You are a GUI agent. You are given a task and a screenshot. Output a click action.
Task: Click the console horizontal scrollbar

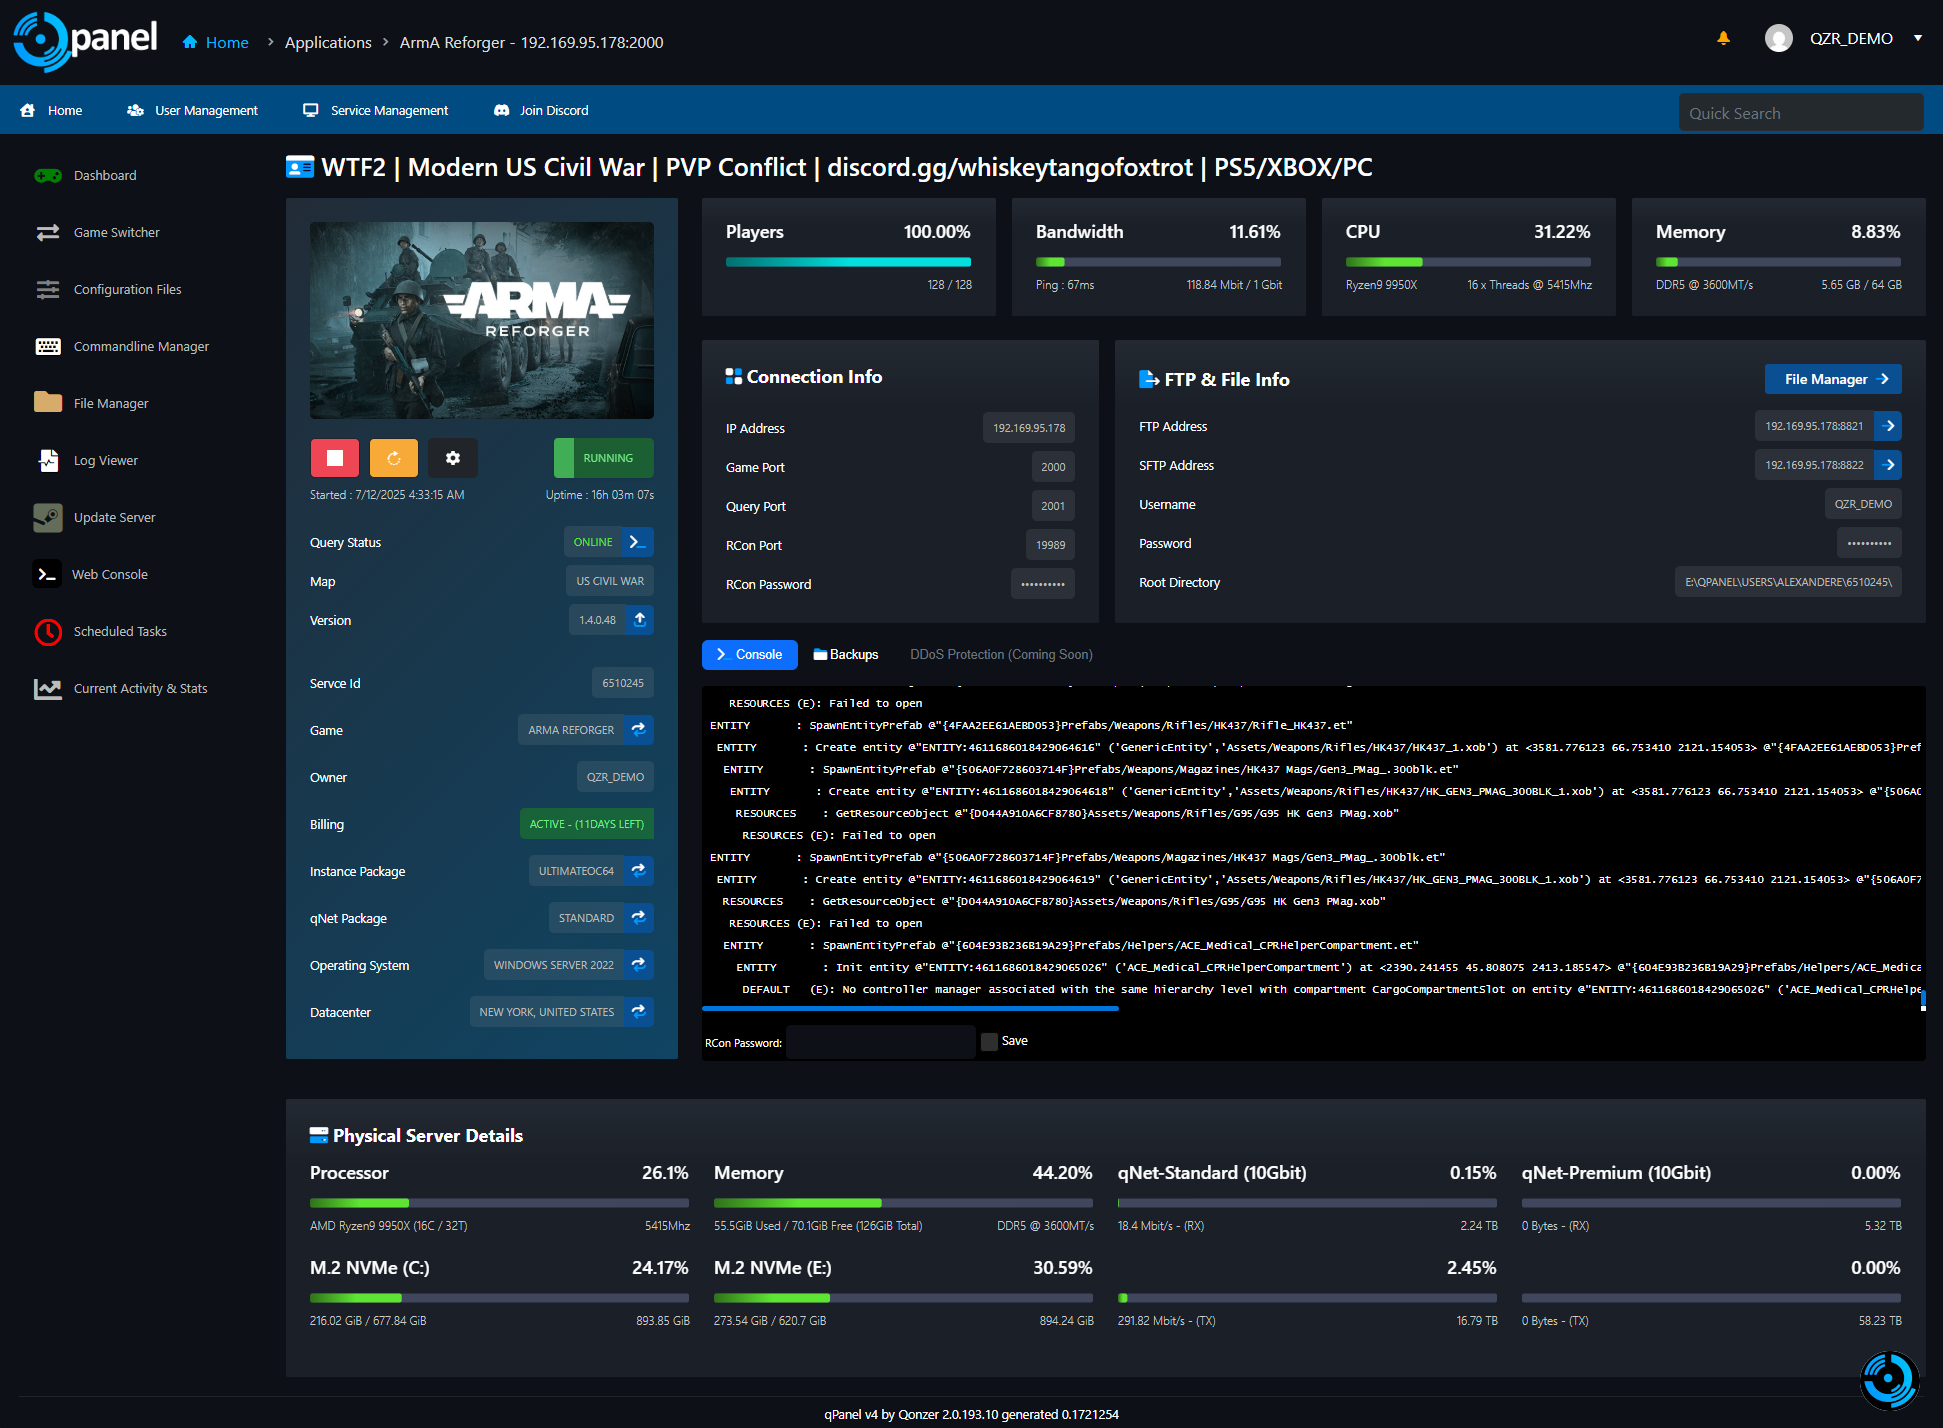point(910,1008)
